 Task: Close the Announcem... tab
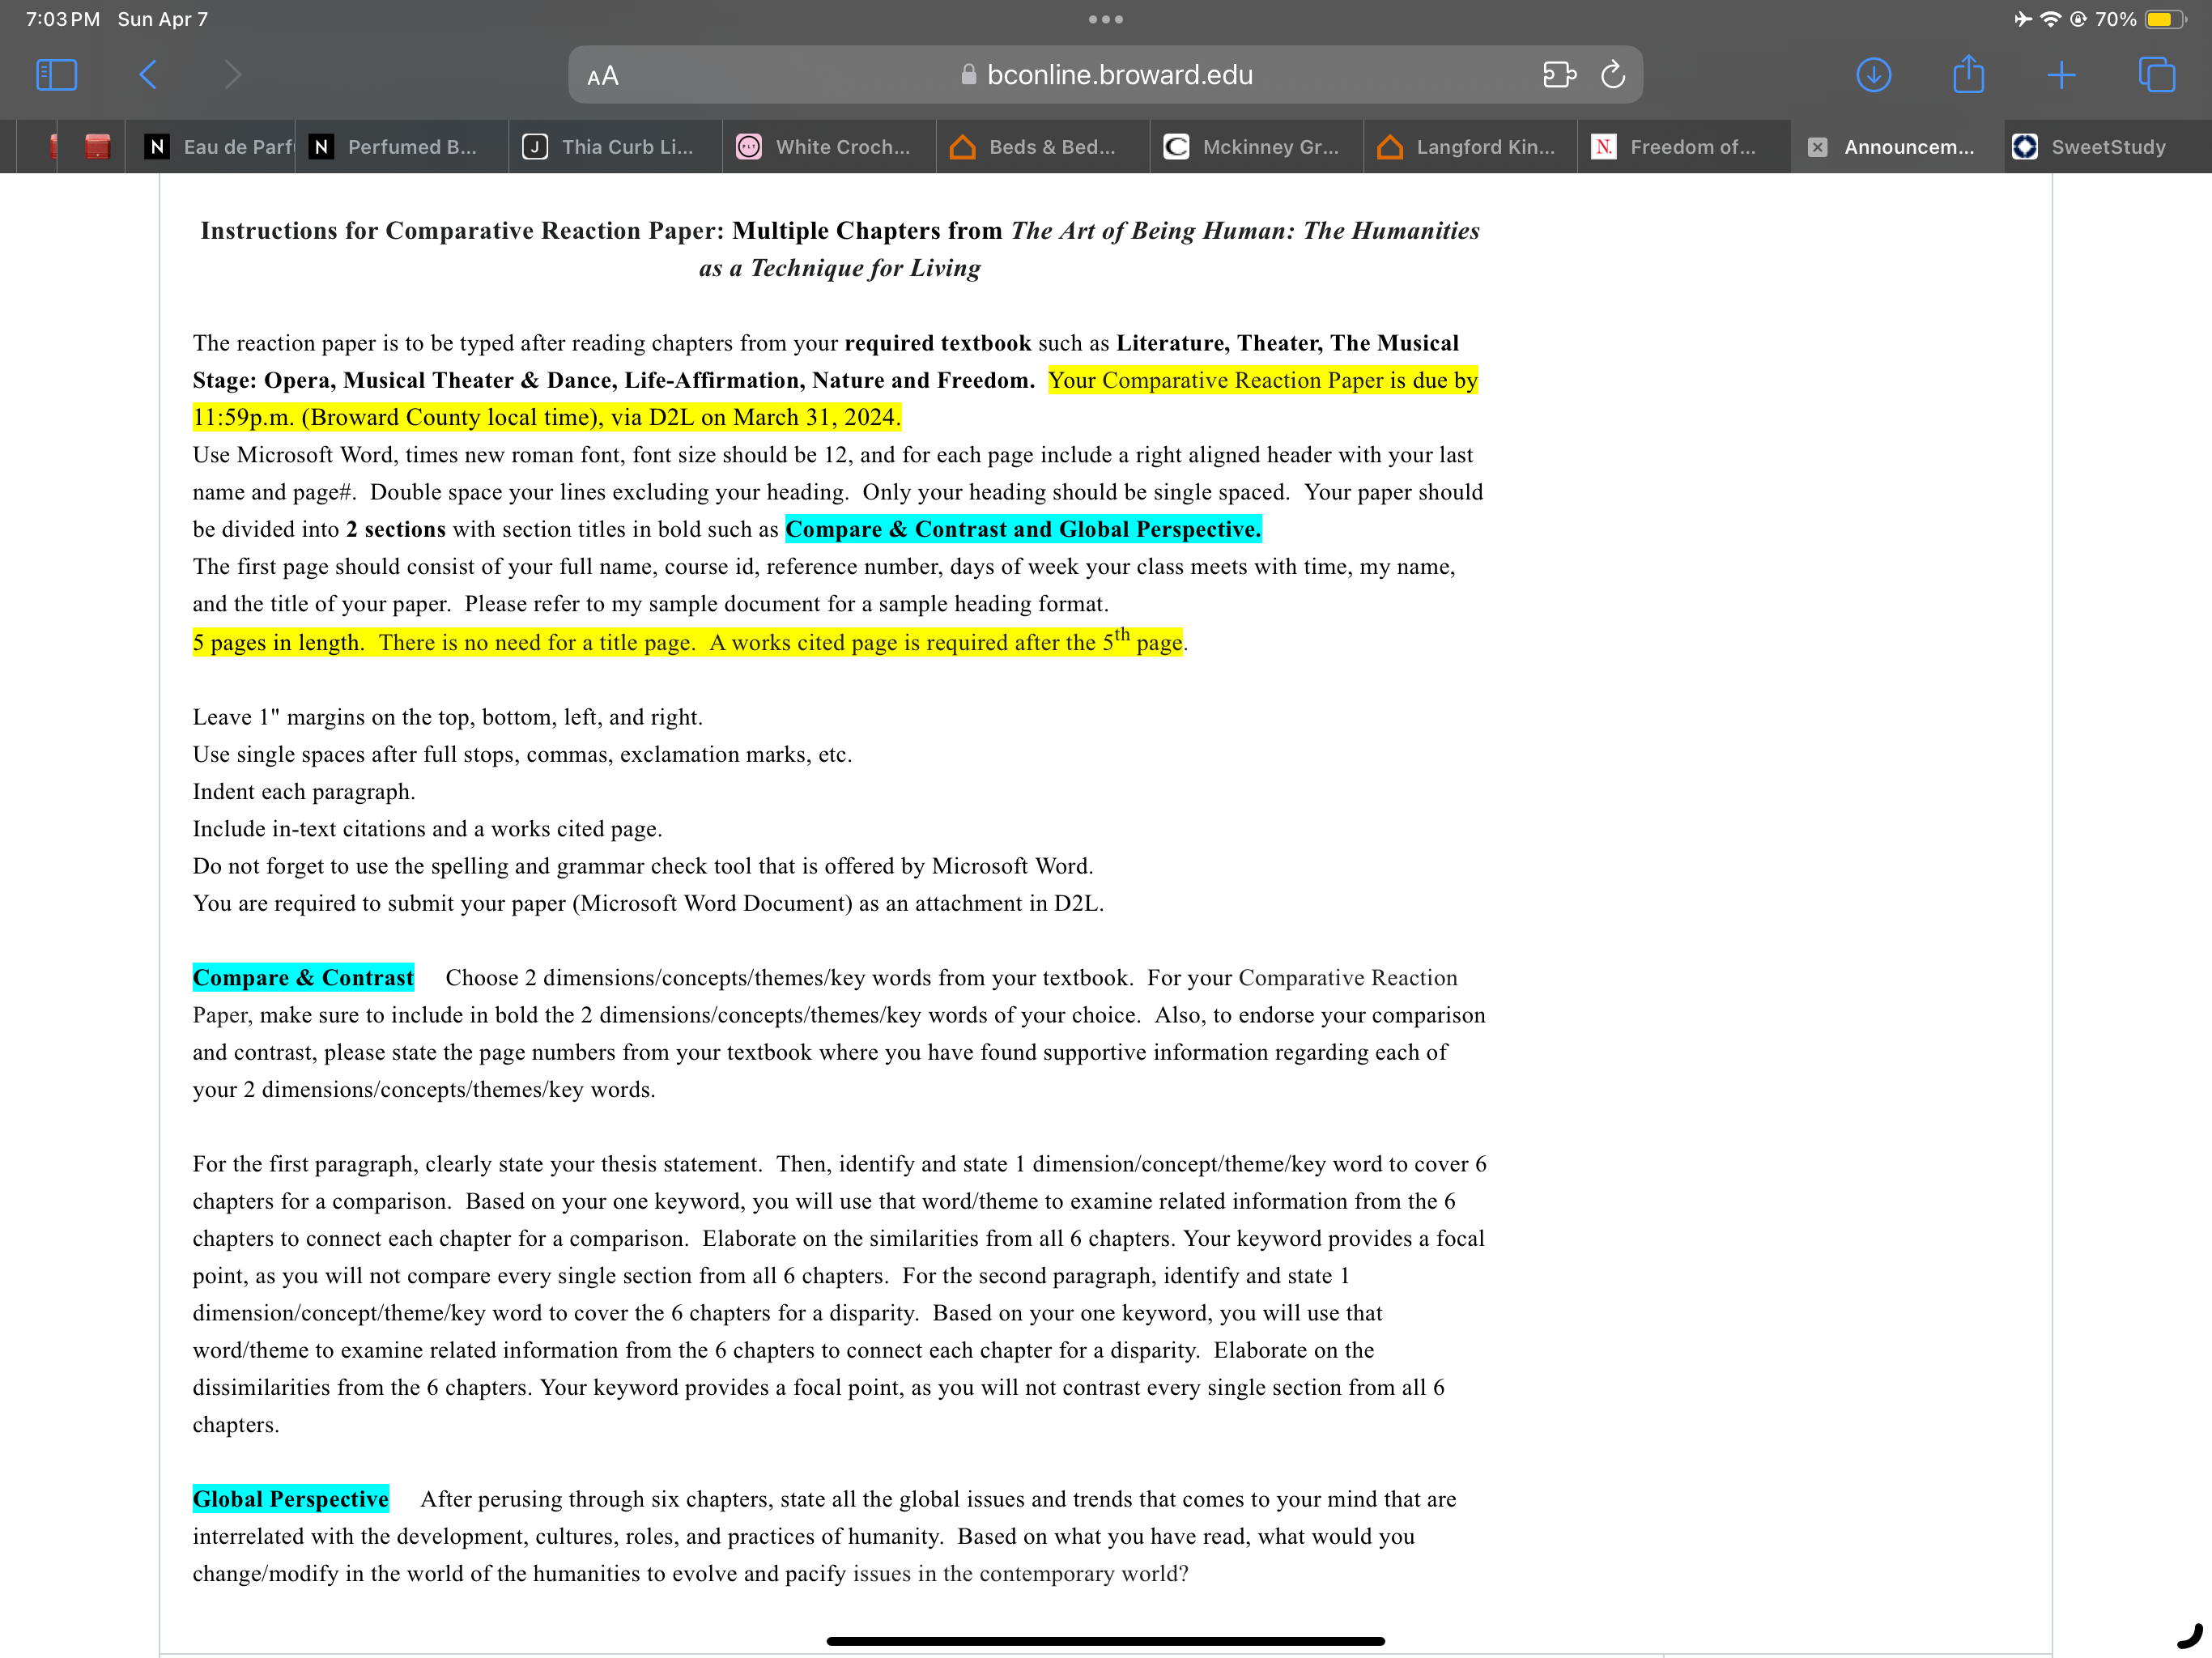1817,147
